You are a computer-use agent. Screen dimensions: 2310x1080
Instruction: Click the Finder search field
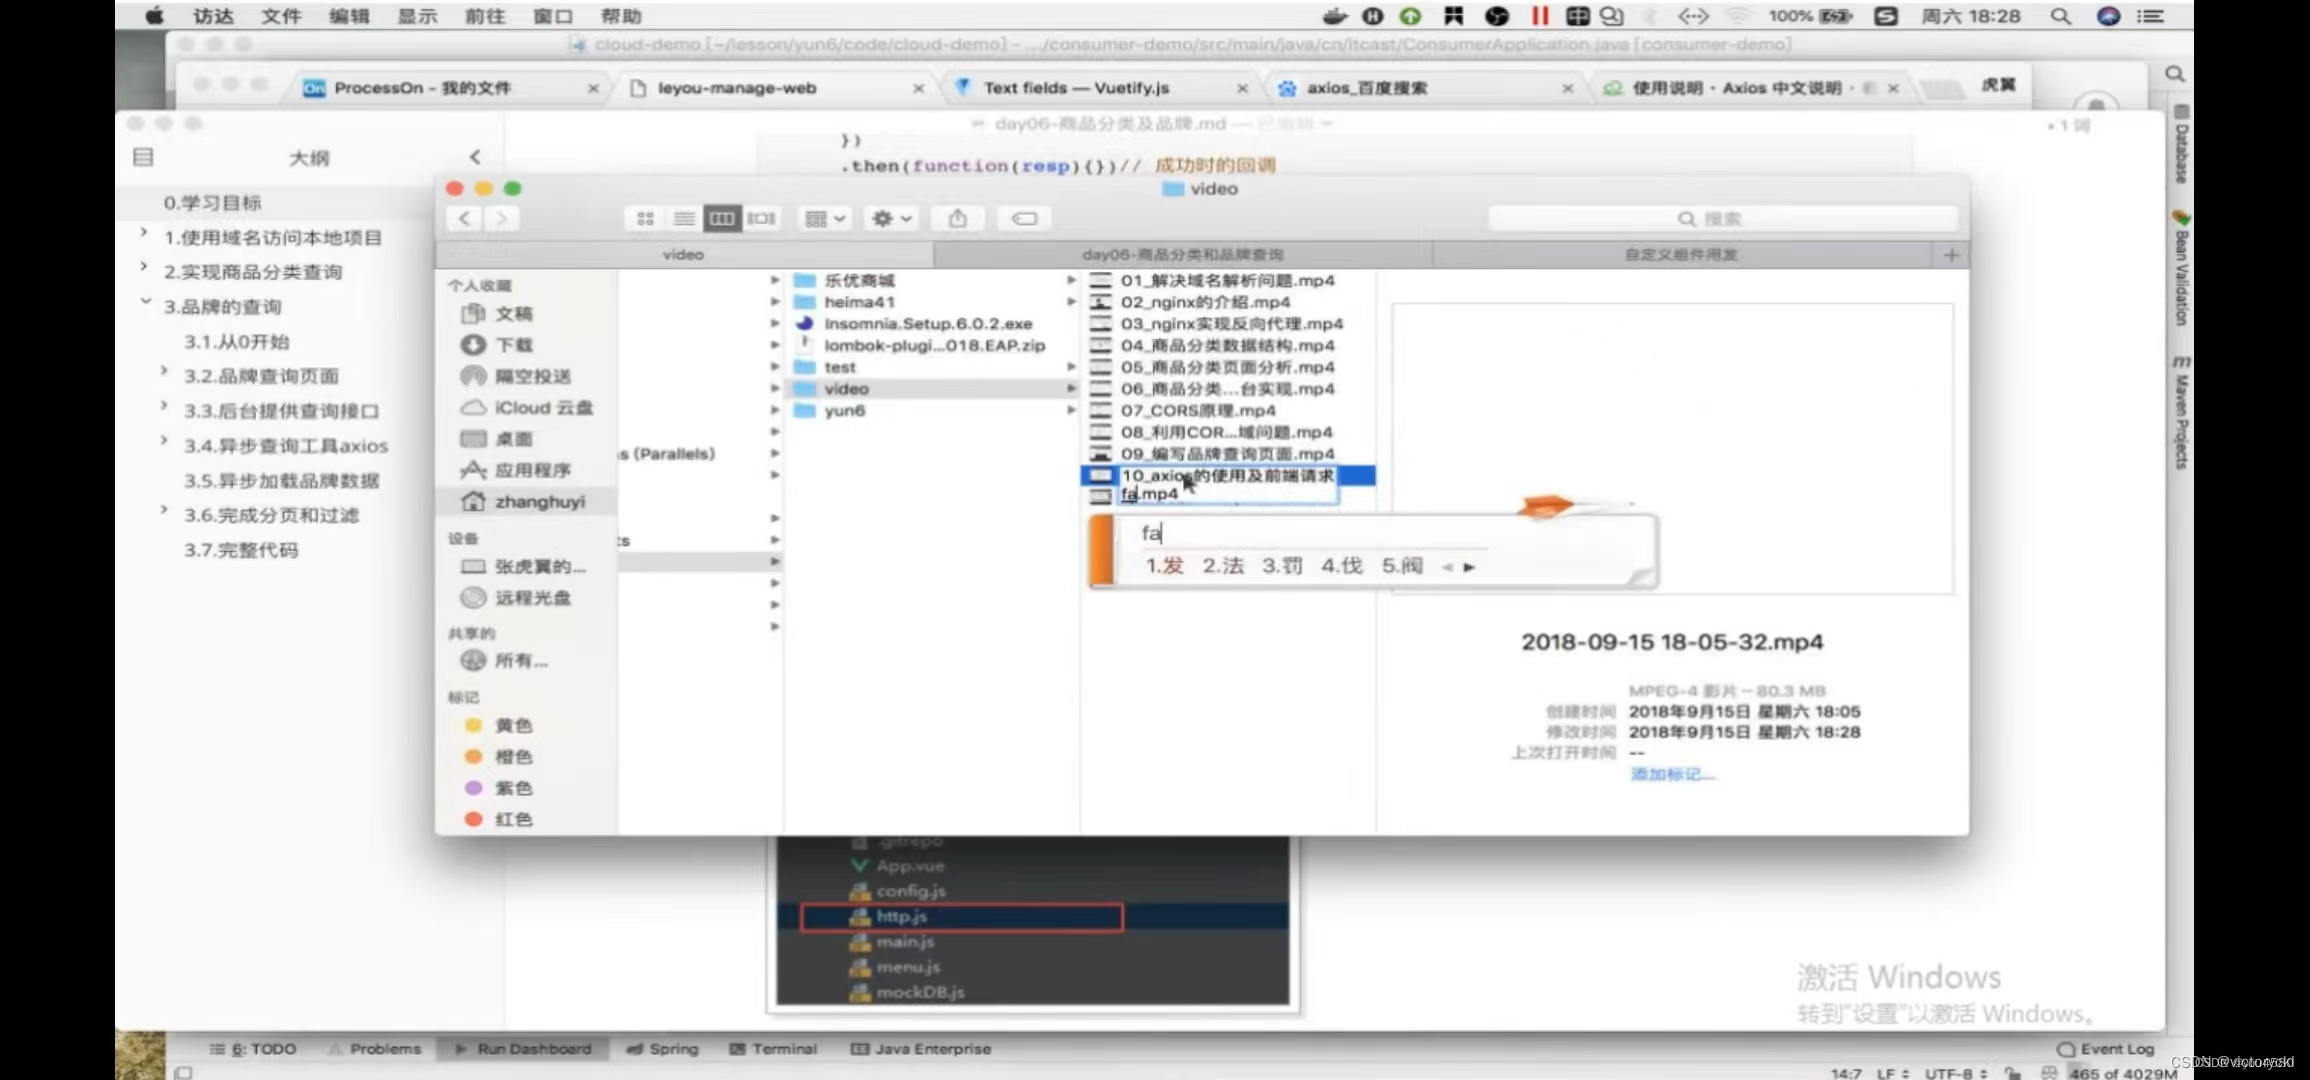pos(1722,219)
